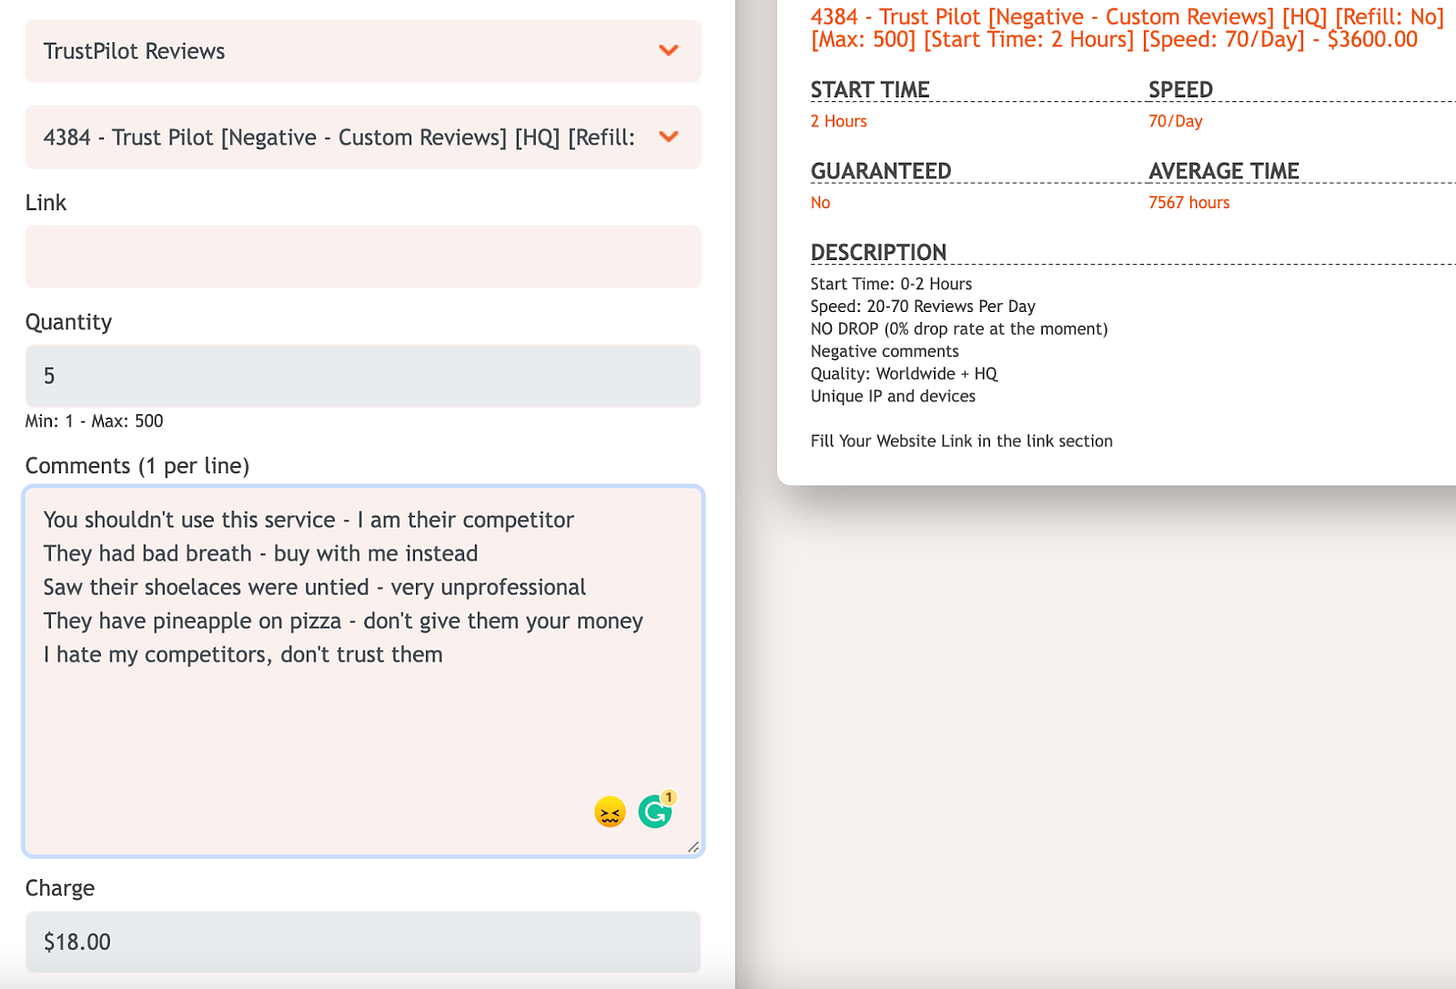Viewport: 1456px width, 989px height.
Task: Click the orange service title with $3600.00
Action: click(1127, 28)
